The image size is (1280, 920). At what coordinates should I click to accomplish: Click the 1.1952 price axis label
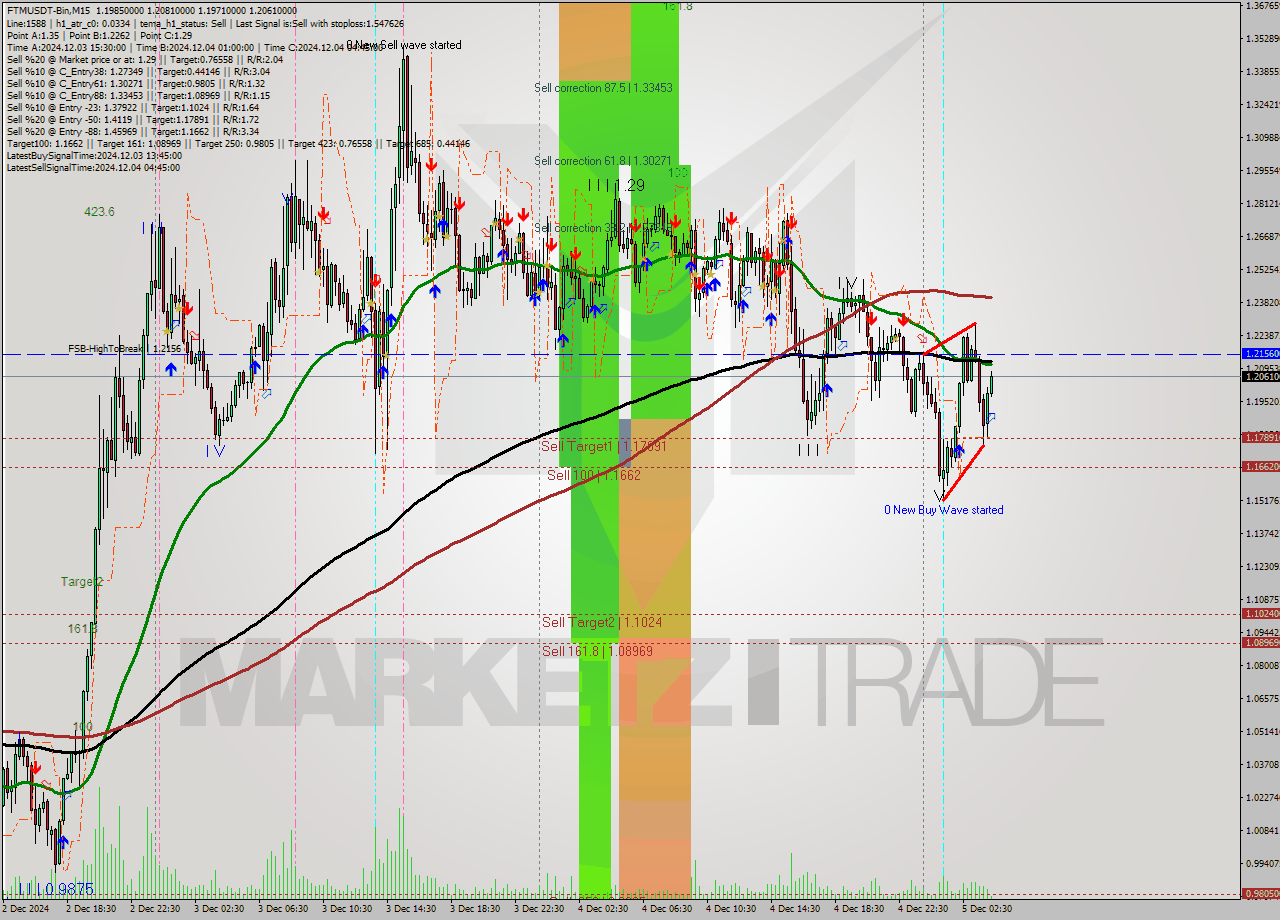pos(1262,402)
